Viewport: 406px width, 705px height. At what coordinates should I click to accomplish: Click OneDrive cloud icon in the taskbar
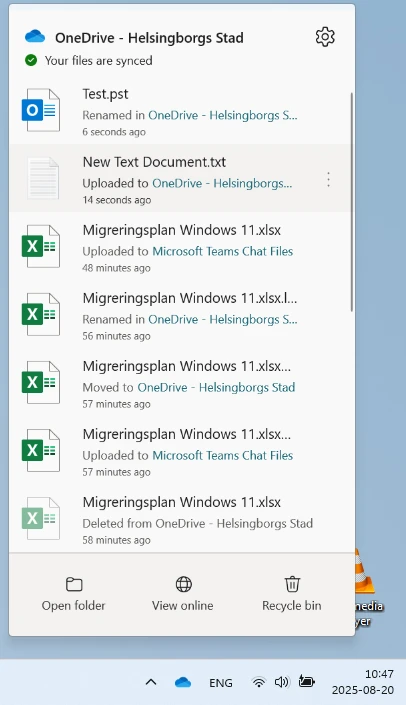pos(183,683)
